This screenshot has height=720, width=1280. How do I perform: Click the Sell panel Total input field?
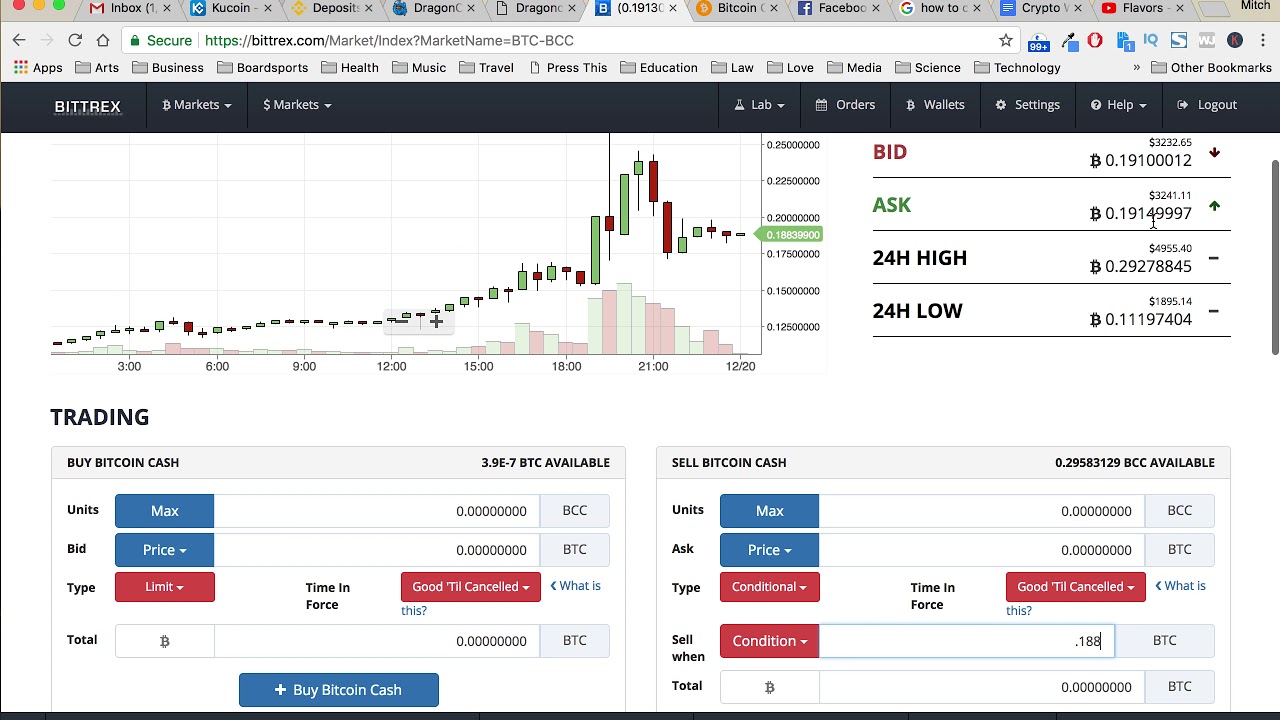982,687
